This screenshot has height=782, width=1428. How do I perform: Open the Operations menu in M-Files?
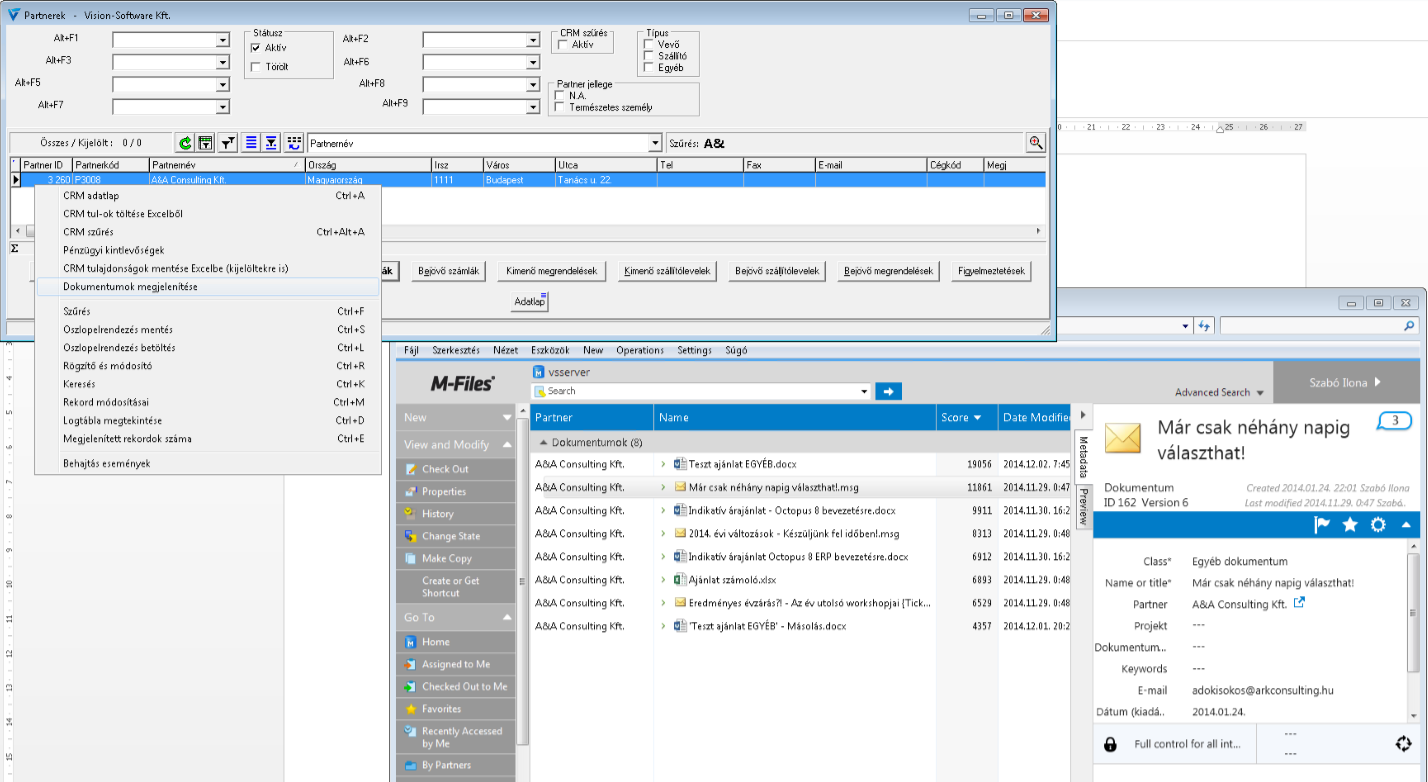click(x=639, y=351)
